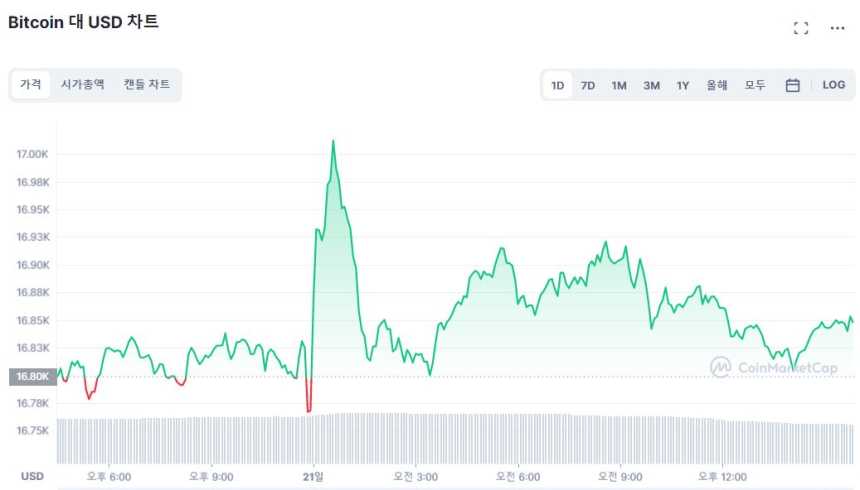Select the 1D time range
This screenshot has height=490, width=860.
(558, 86)
